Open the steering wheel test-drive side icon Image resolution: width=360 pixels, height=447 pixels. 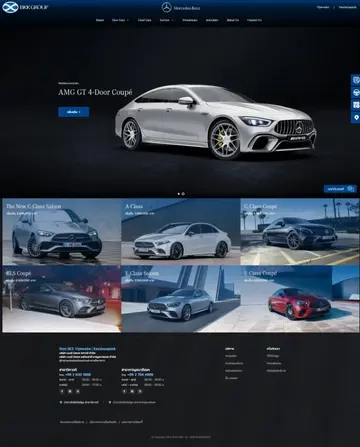[x=356, y=92]
